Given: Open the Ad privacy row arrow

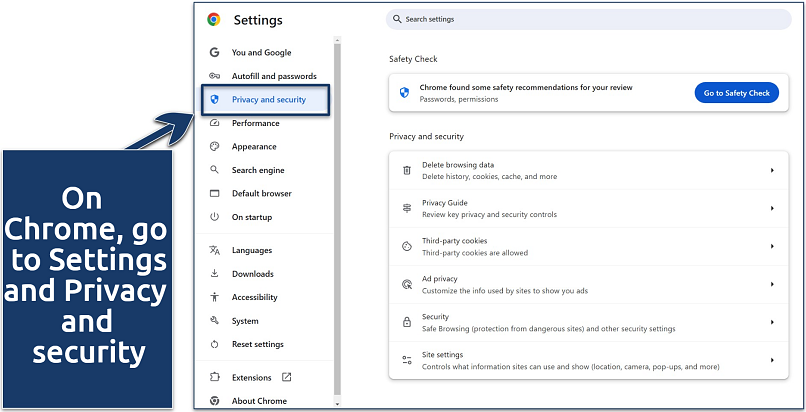Looking at the screenshot, I should coord(772,284).
